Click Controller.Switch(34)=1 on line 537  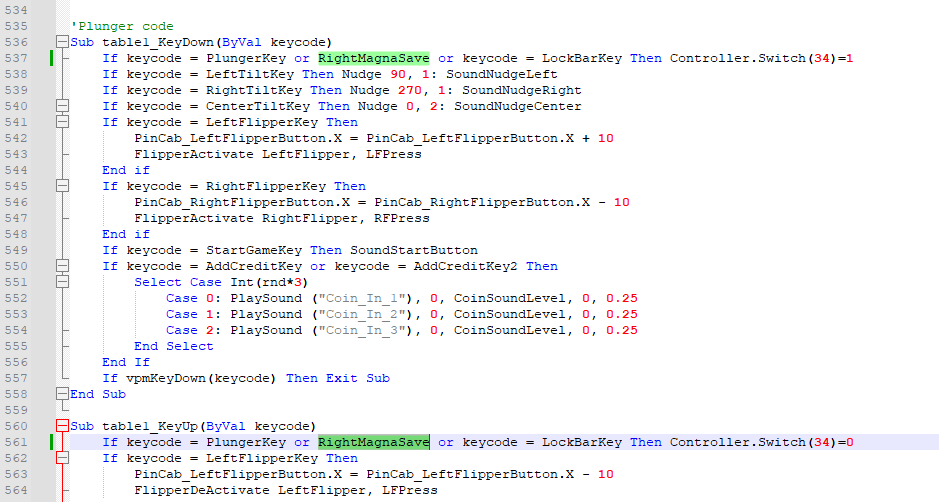(x=761, y=58)
